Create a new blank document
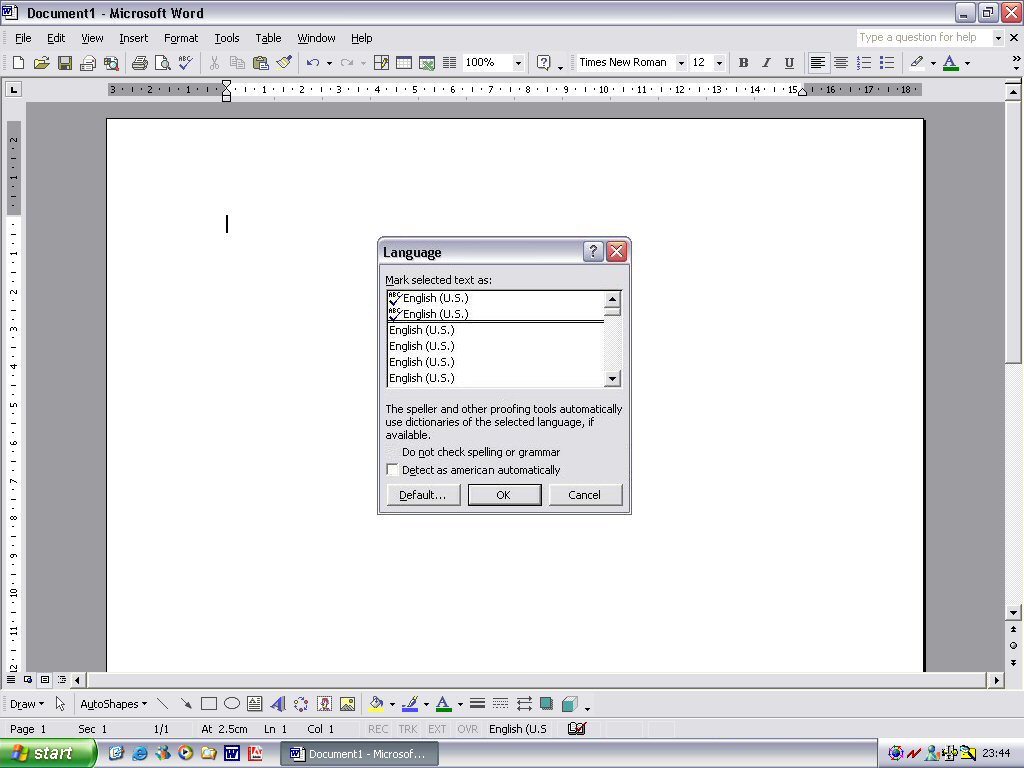 [x=18, y=63]
